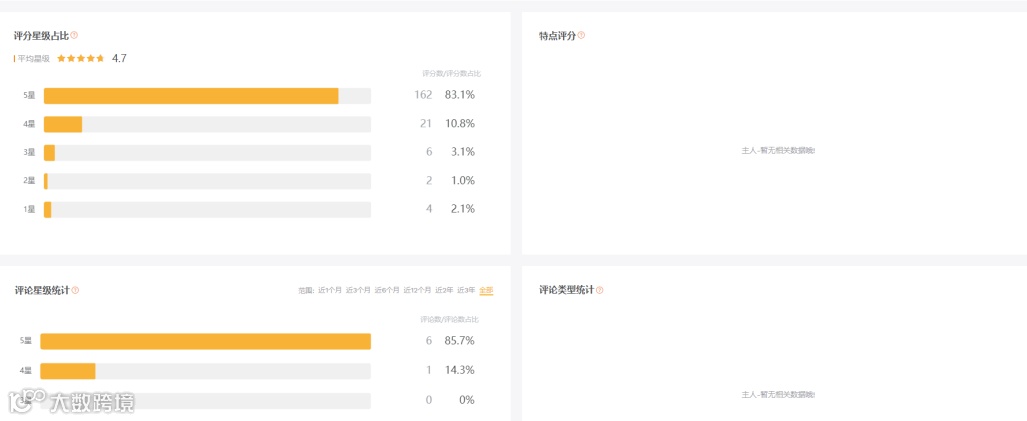
Task: Choose the 近3年 time range
Action: (466, 291)
